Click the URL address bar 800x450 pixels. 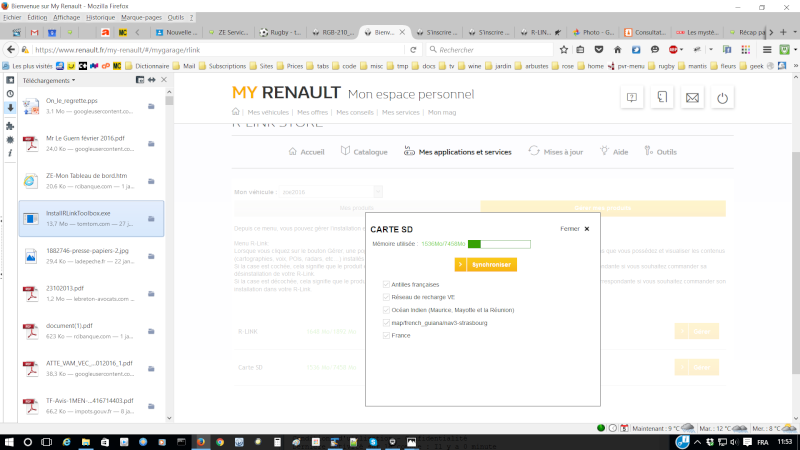point(219,49)
